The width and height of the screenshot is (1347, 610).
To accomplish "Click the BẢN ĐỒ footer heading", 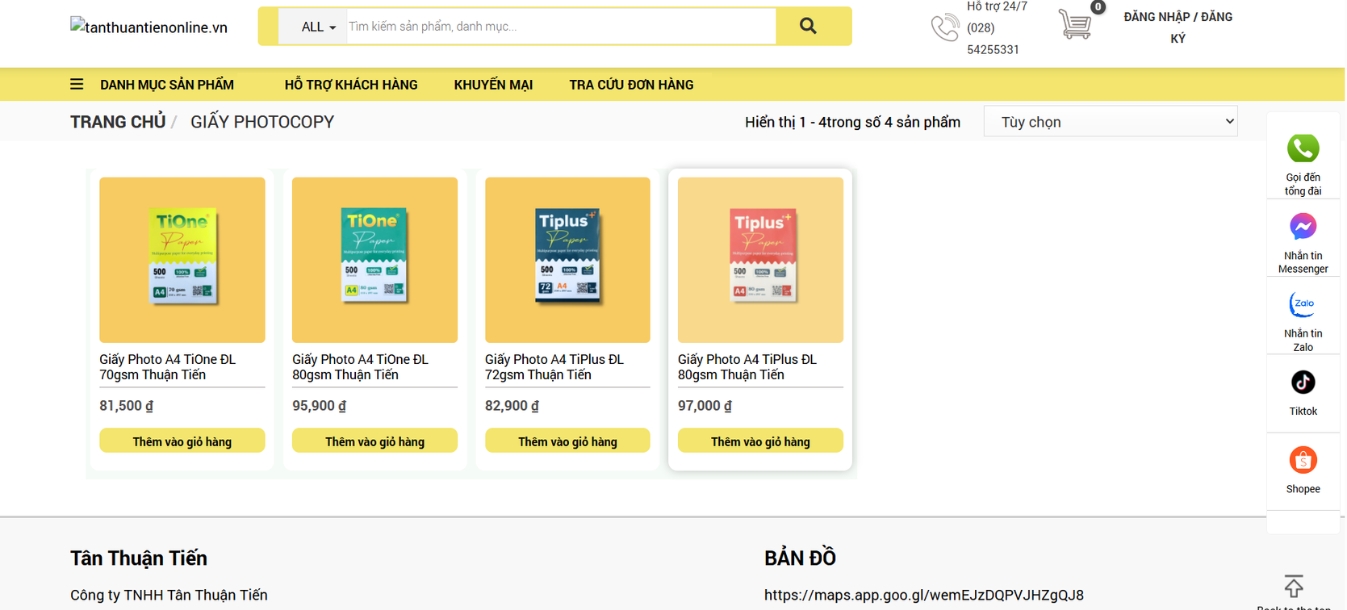I will click(x=800, y=558).
